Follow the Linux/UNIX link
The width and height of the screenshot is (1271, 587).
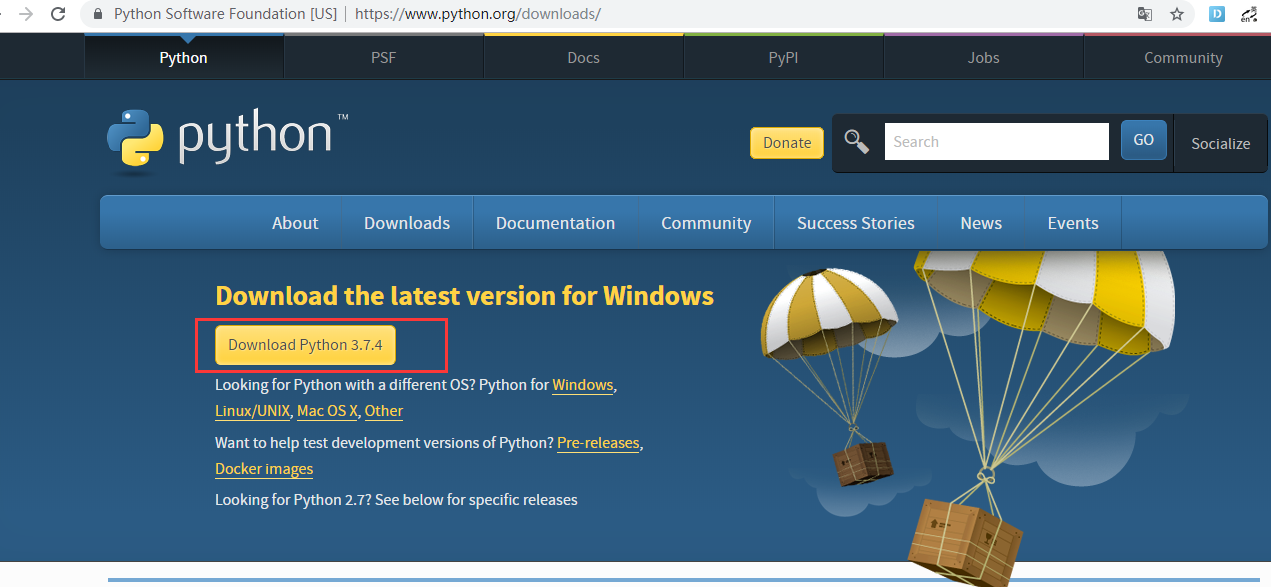click(x=253, y=411)
